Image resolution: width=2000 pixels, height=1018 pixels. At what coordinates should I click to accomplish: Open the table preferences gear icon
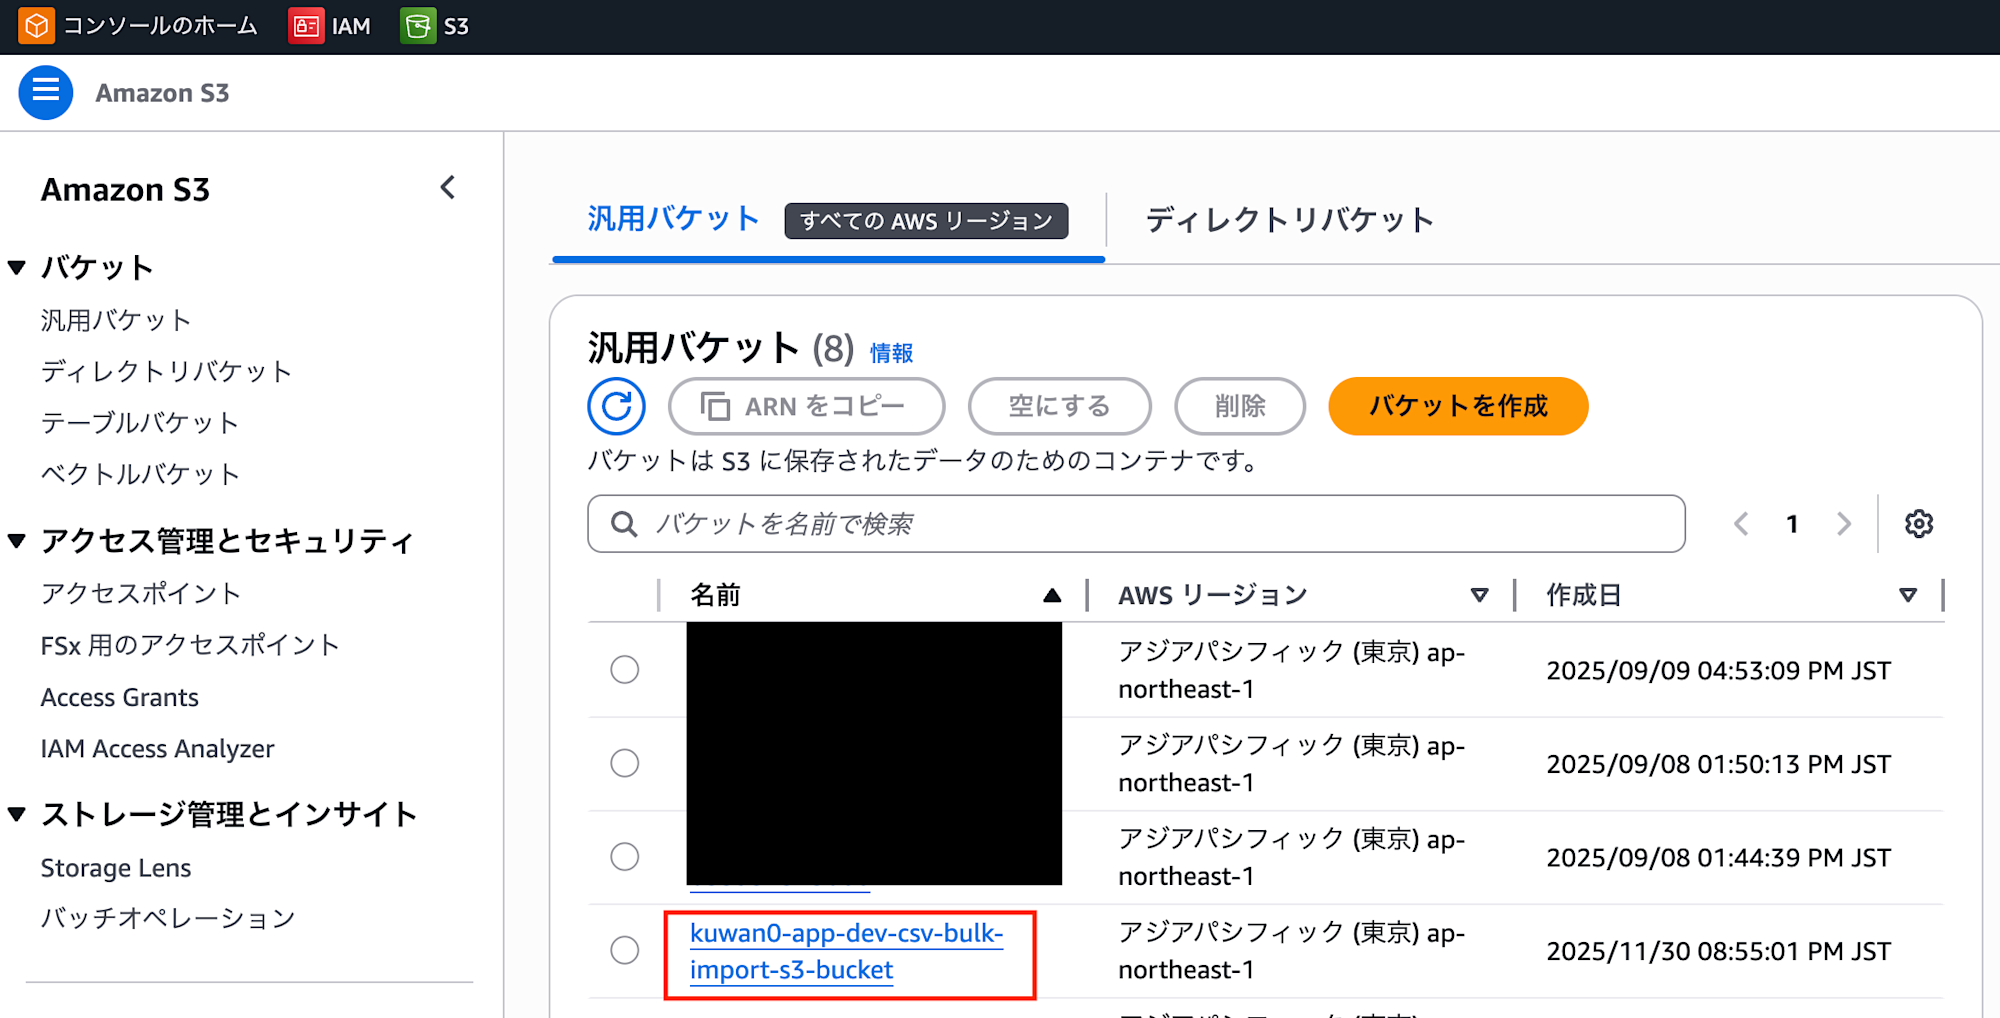(1918, 523)
